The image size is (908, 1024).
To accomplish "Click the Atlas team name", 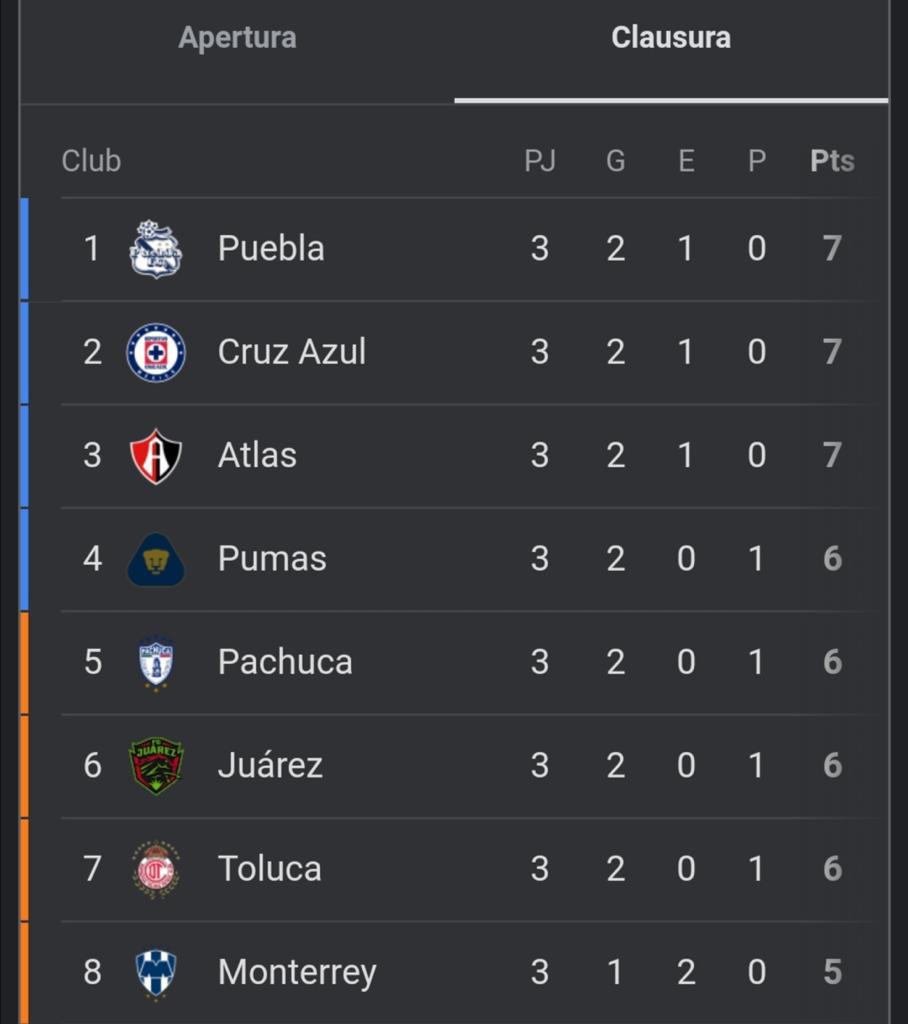I will [x=257, y=456].
